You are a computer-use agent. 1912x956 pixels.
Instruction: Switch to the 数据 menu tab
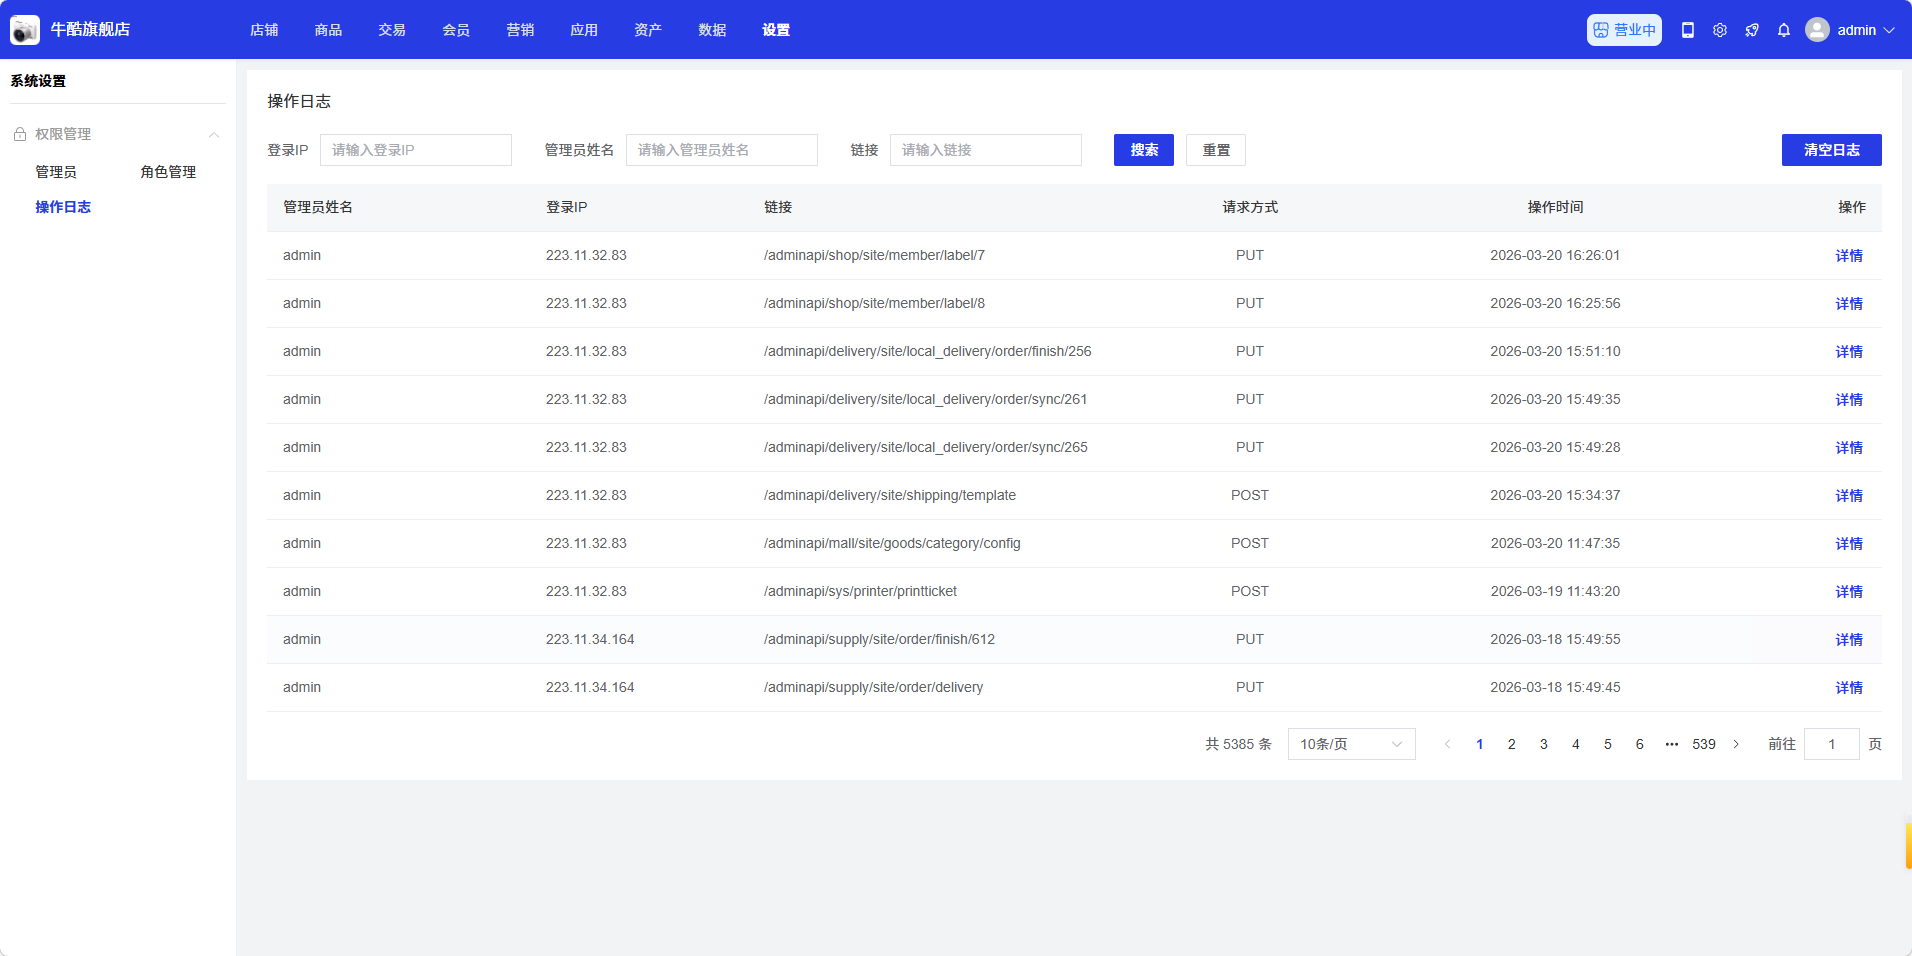(712, 30)
